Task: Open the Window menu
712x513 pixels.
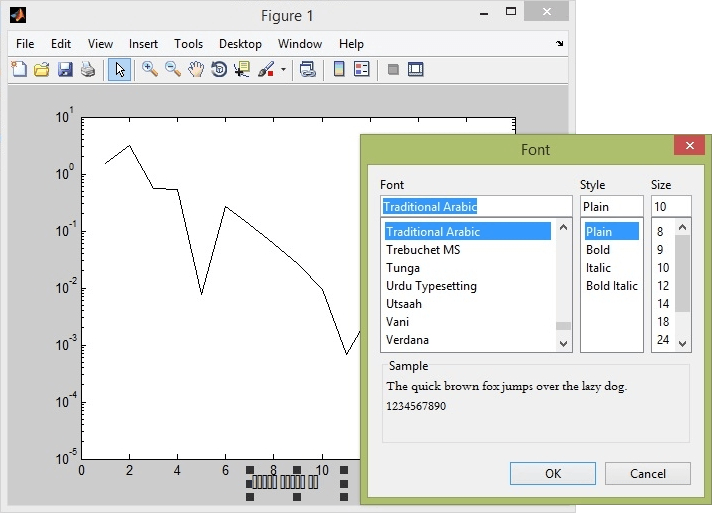Action: pyautogui.click(x=300, y=44)
